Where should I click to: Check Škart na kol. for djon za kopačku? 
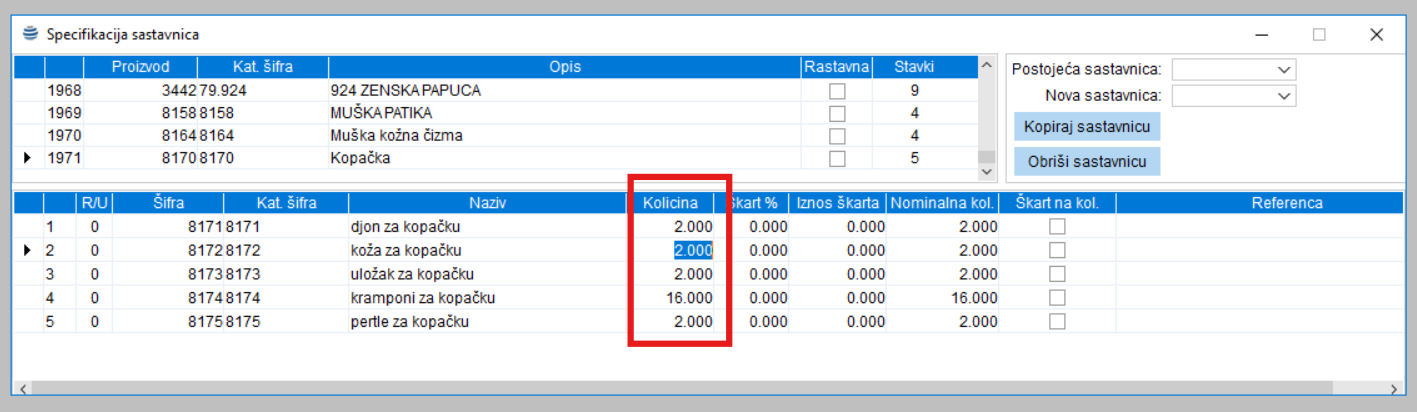[x=1056, y=226]
